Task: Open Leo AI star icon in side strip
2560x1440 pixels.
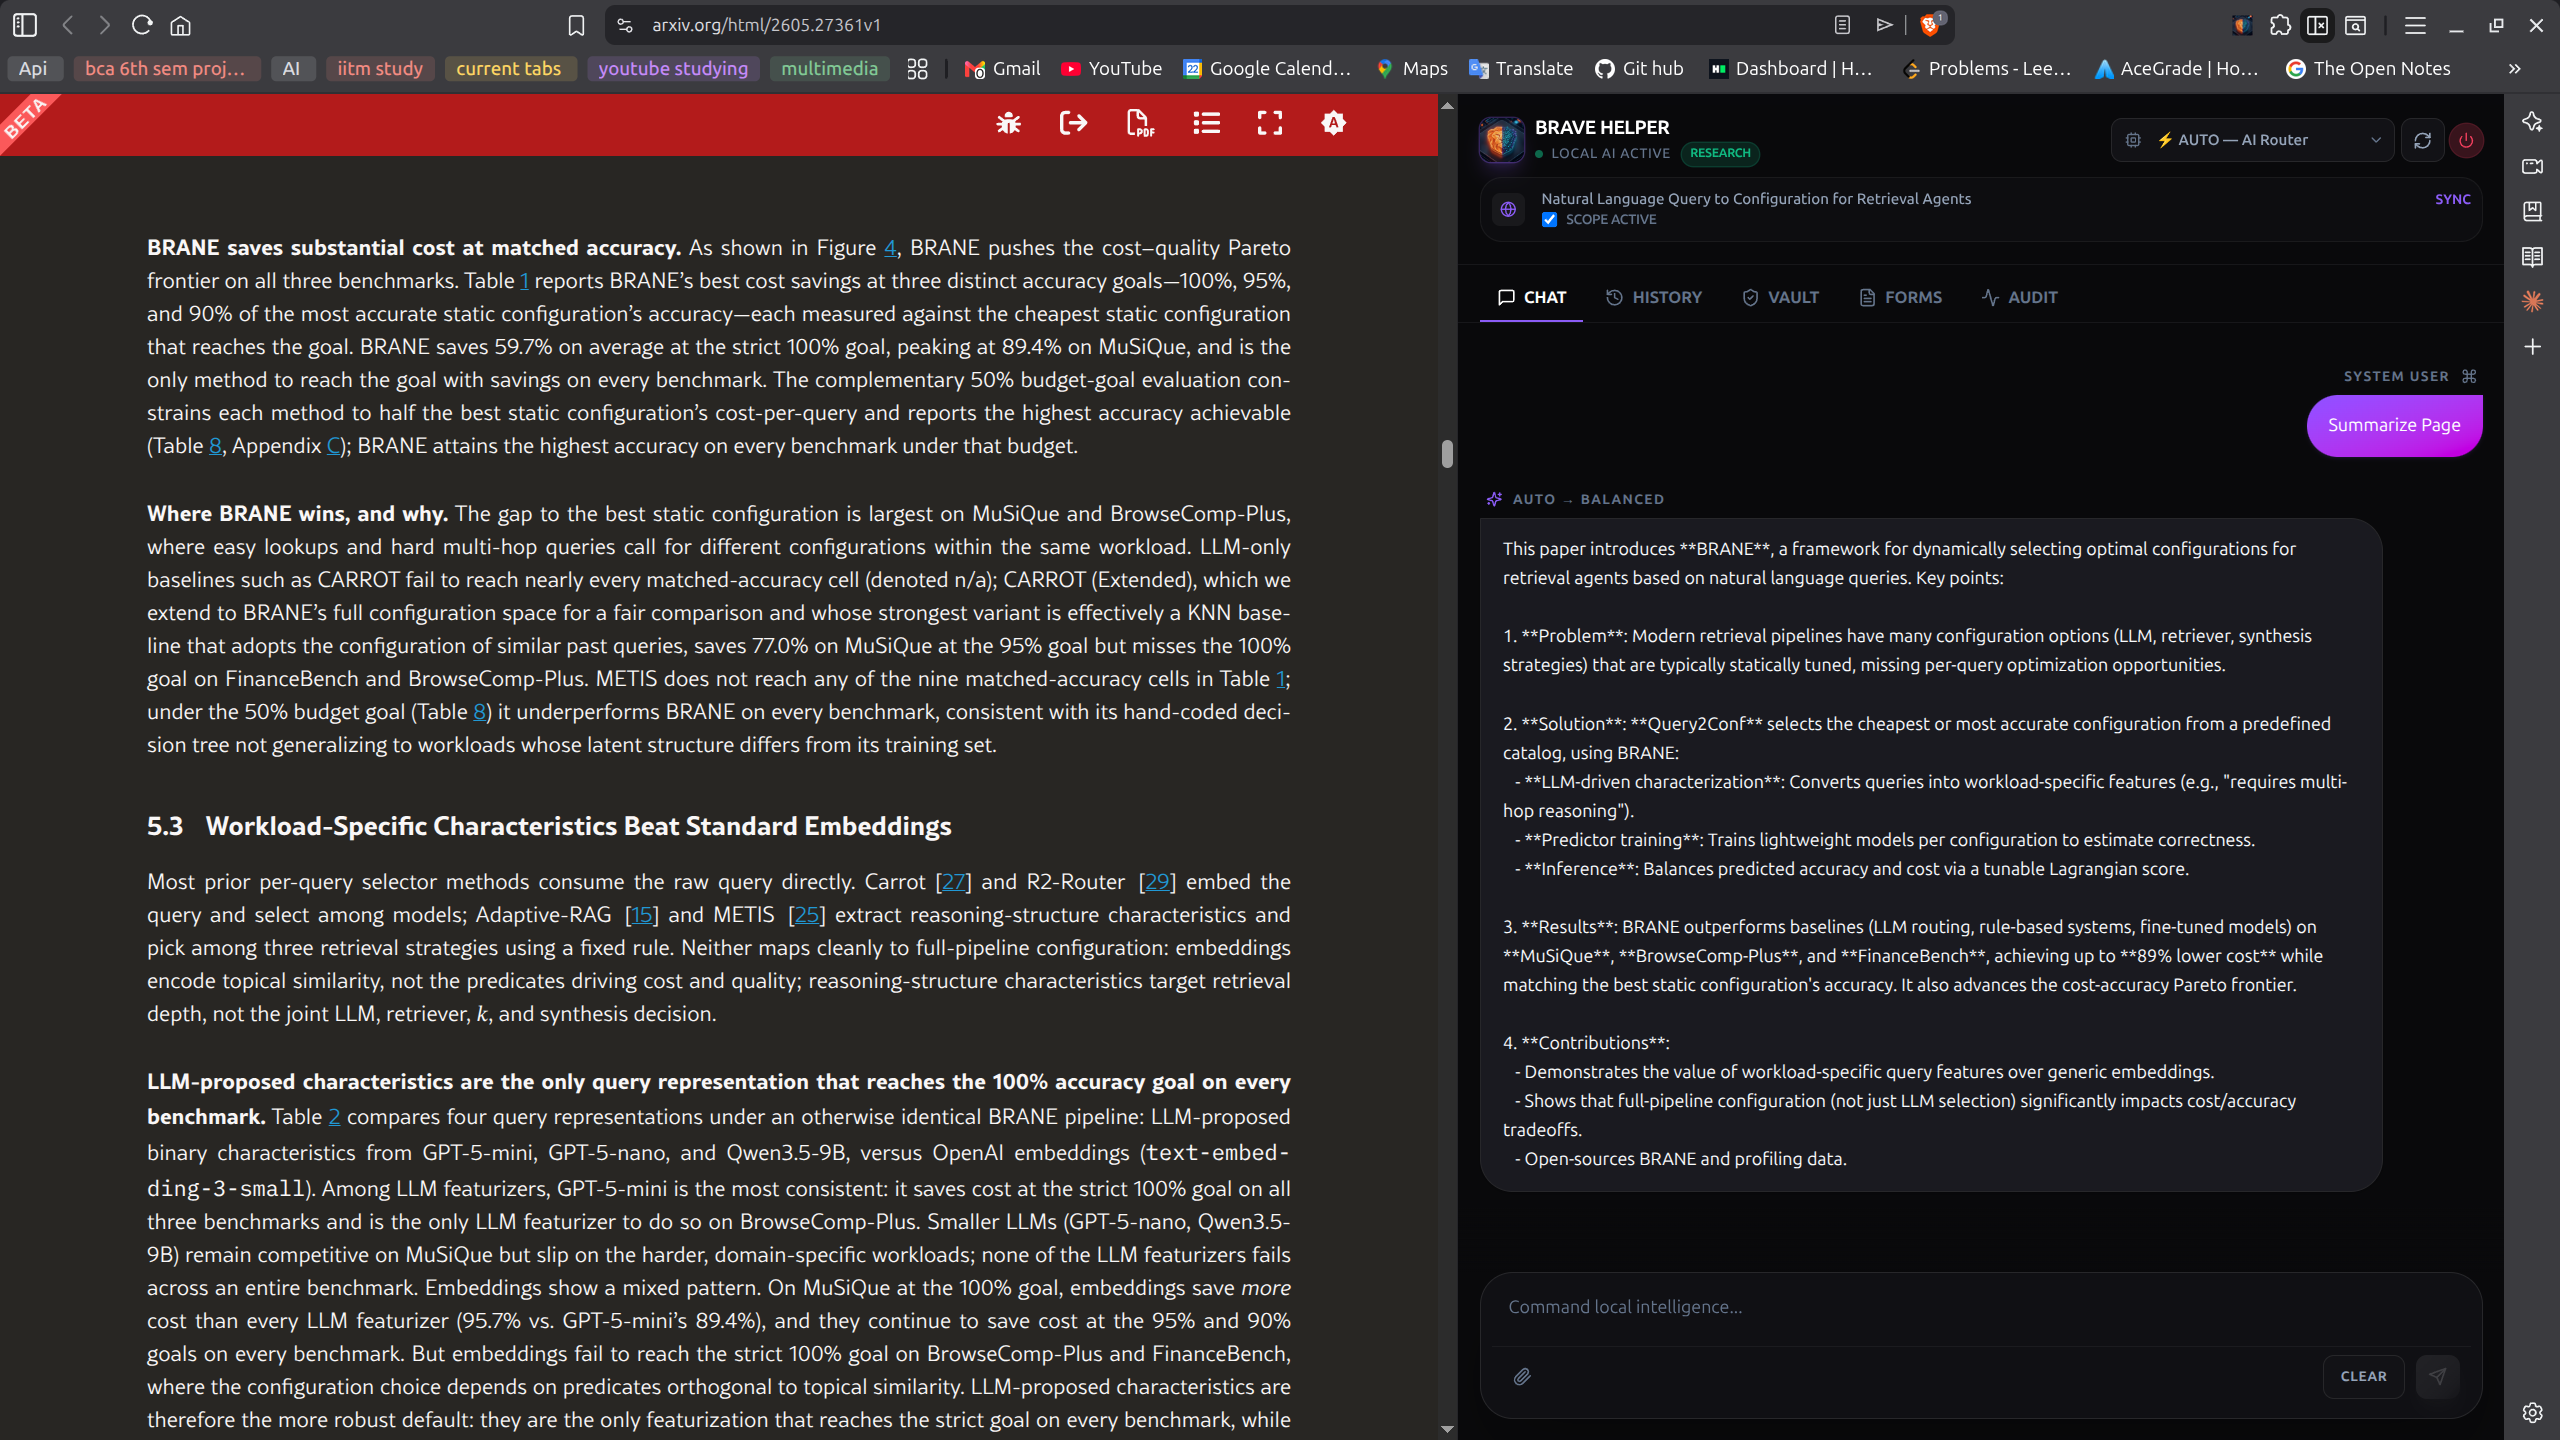Action: point(2532,122)
